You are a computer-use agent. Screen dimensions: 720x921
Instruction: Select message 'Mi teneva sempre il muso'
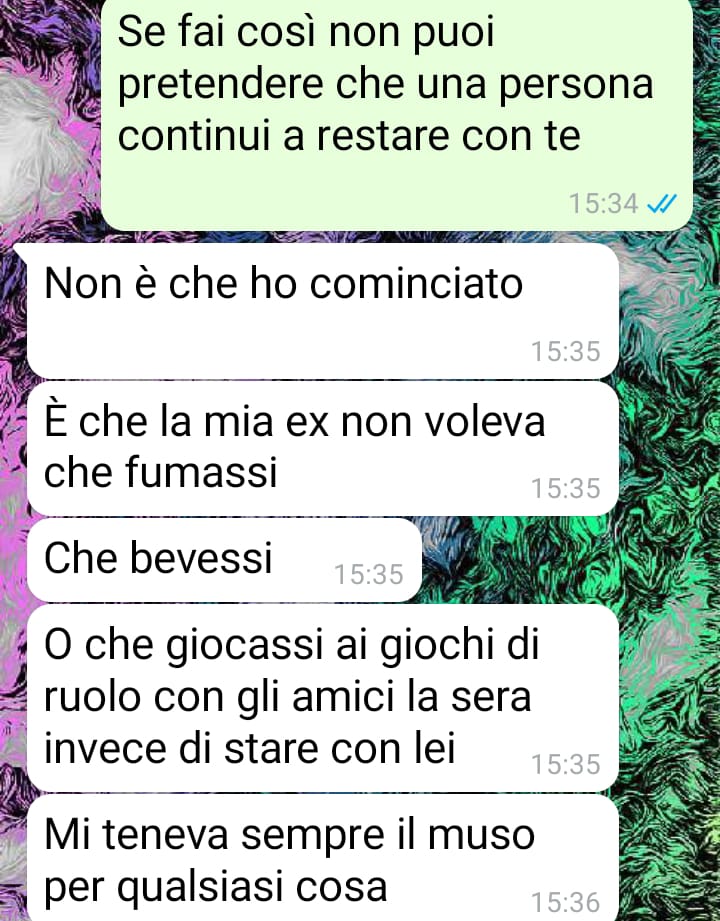(x=322, y=858)
